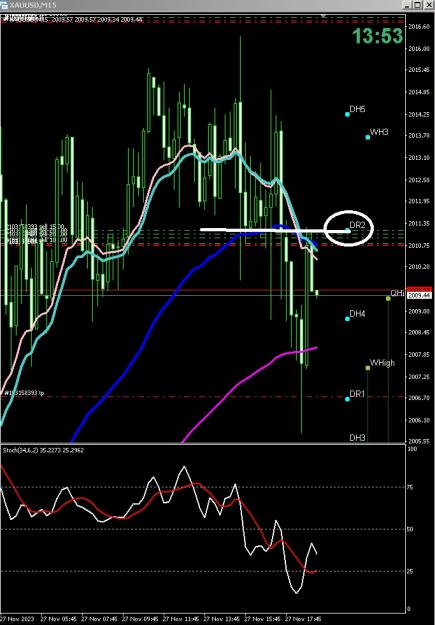Click the 27 Nov 05:45 time label

click(59, 619)
